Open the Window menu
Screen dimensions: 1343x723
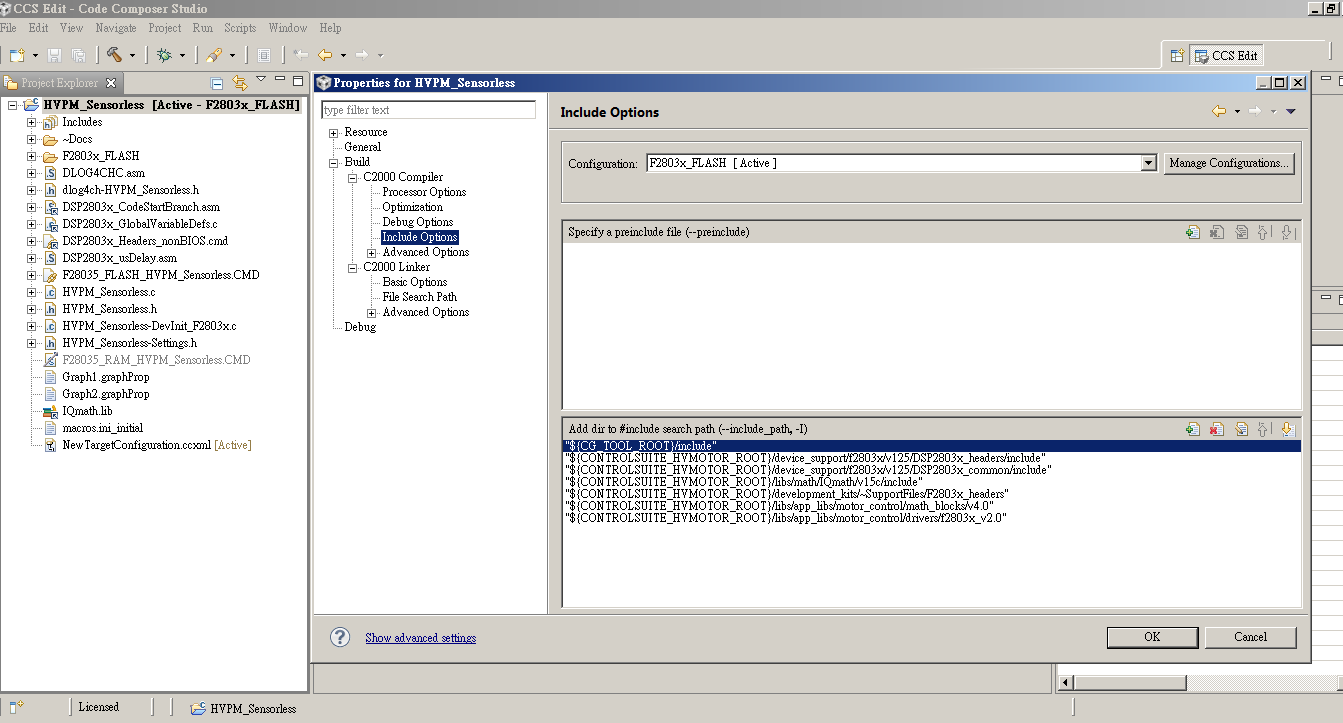coord(288,28)
